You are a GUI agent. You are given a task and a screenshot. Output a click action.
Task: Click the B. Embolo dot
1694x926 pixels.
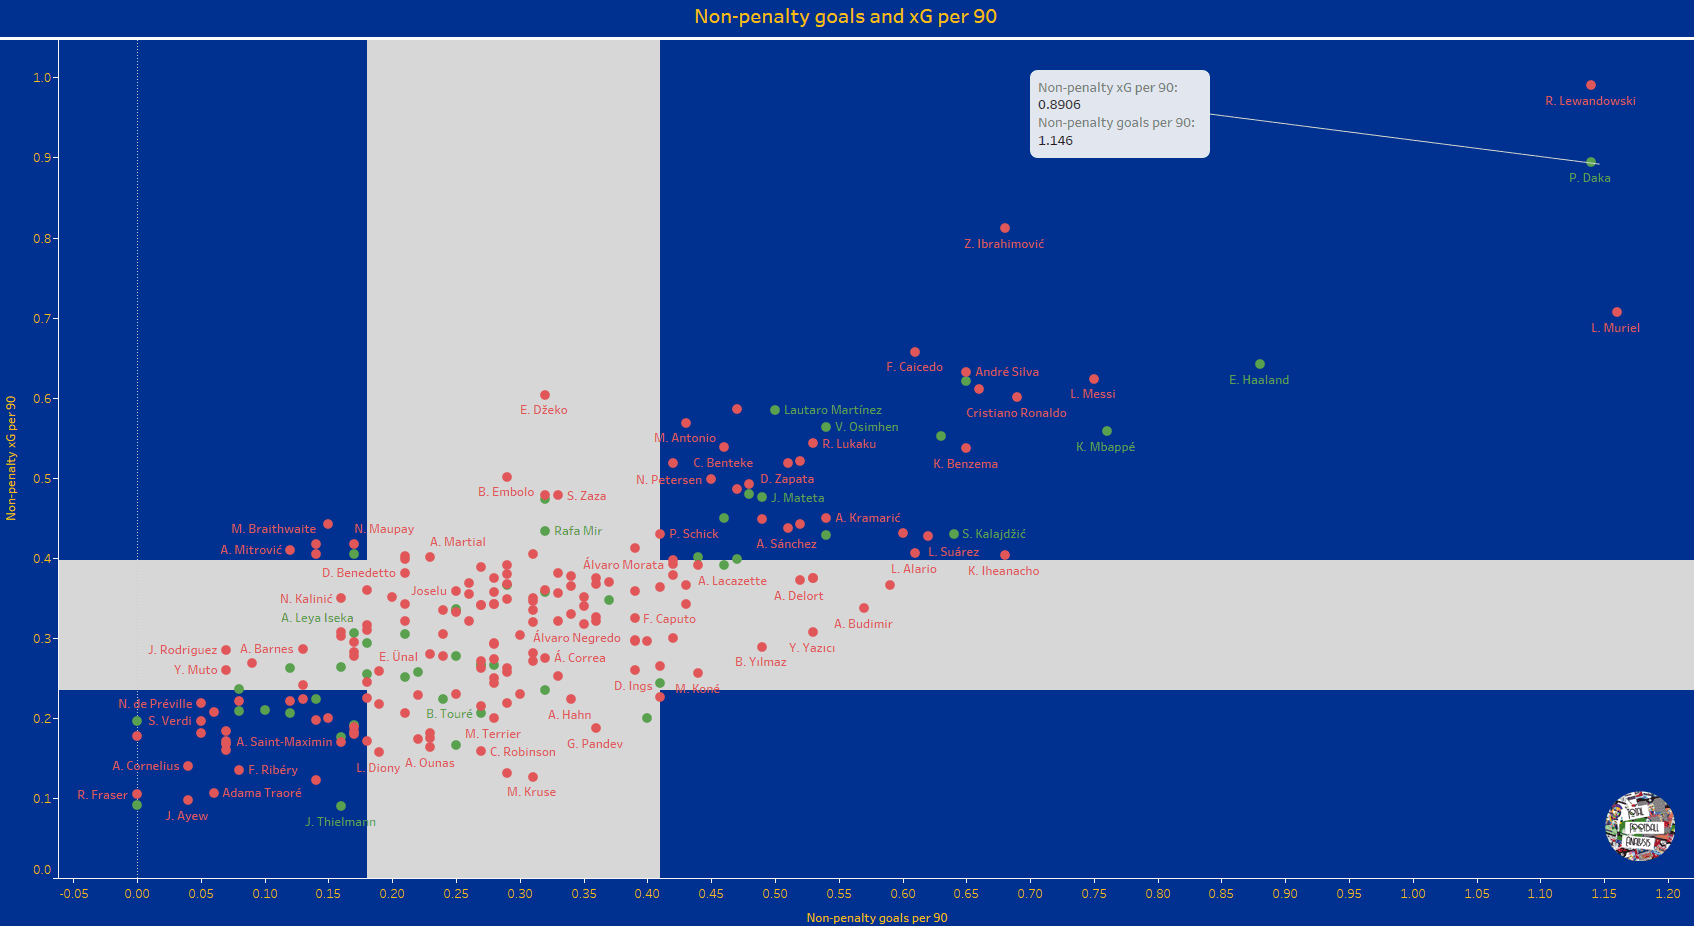pos(507,477)
